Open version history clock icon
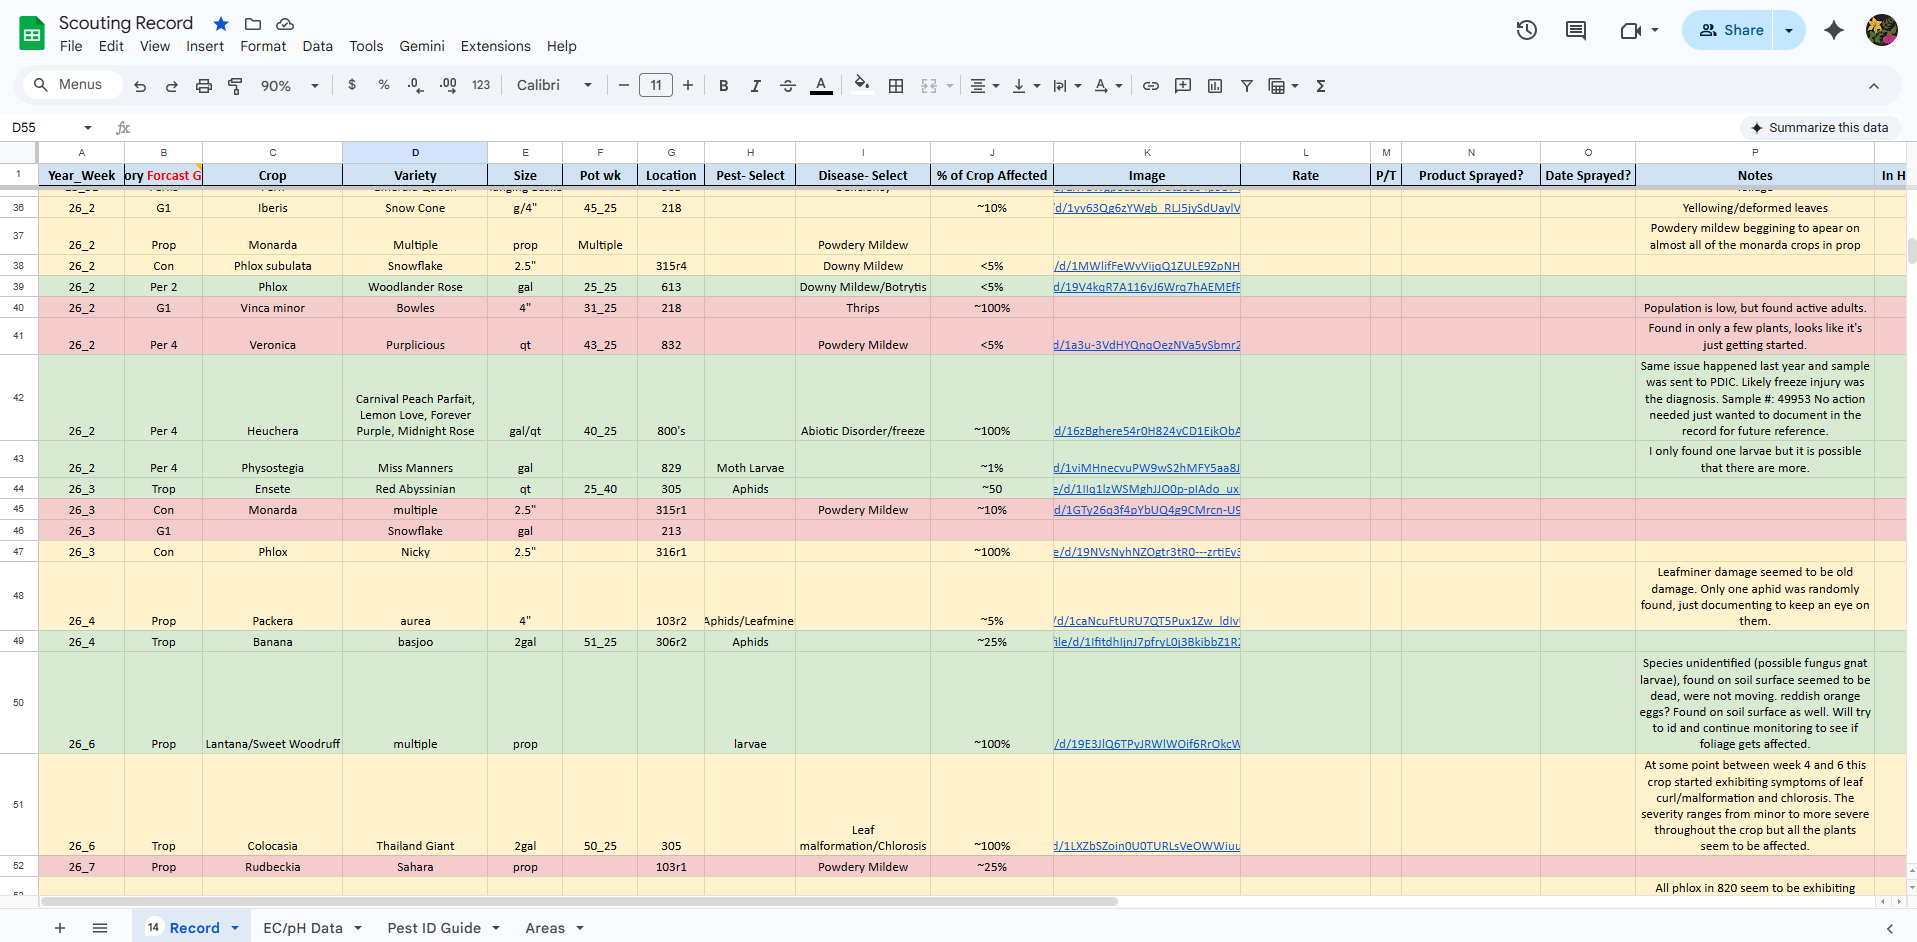This screenshot has width=1917, height=942. coord(1526,30)
